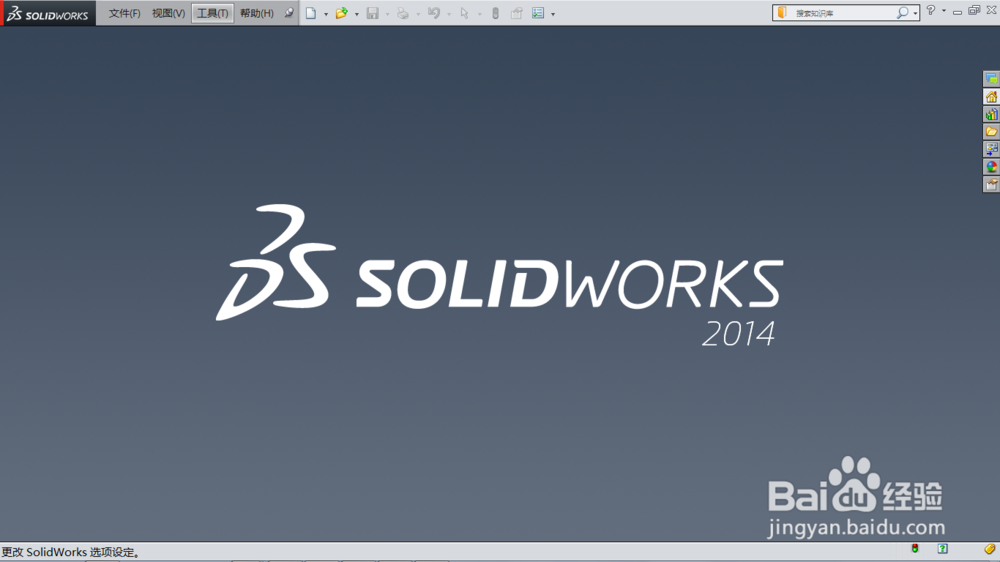Click the green question mark status icon

(943, 549)
